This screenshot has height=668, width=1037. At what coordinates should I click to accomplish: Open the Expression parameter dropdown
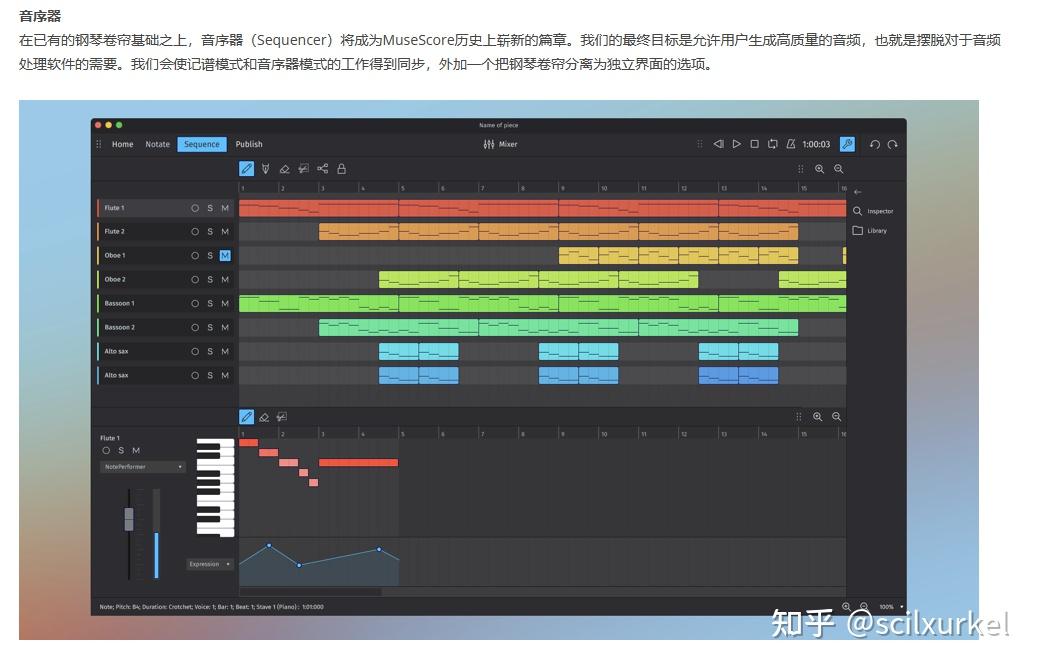click(209, 563)
